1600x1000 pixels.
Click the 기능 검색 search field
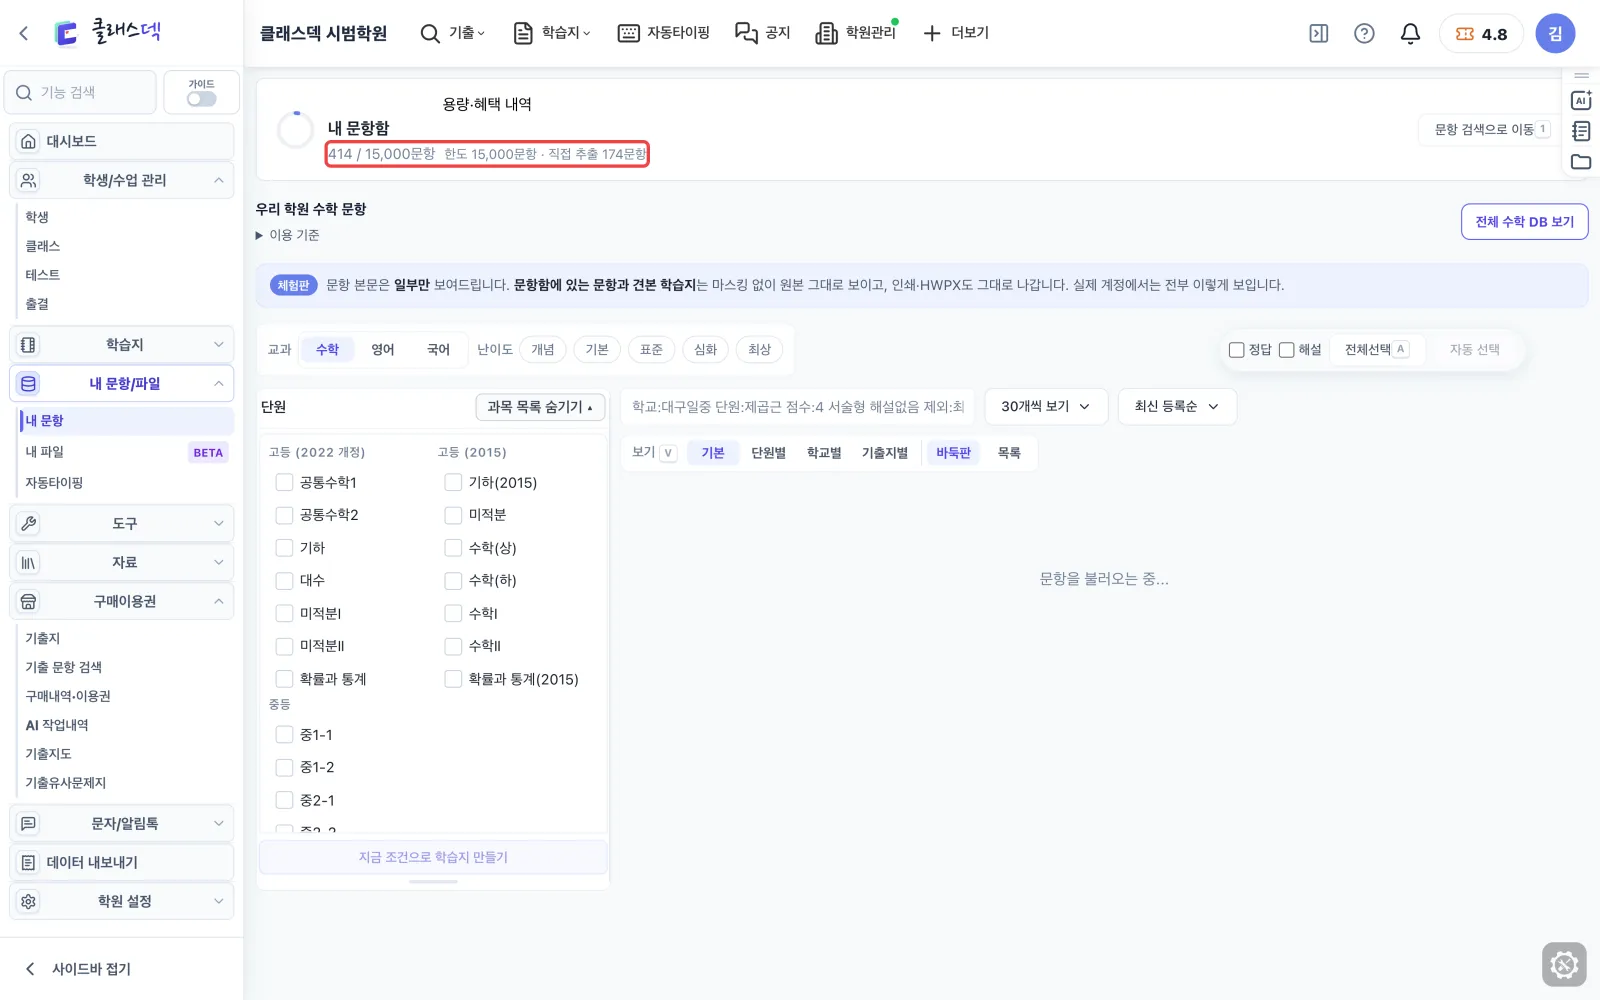click(81, 92)
